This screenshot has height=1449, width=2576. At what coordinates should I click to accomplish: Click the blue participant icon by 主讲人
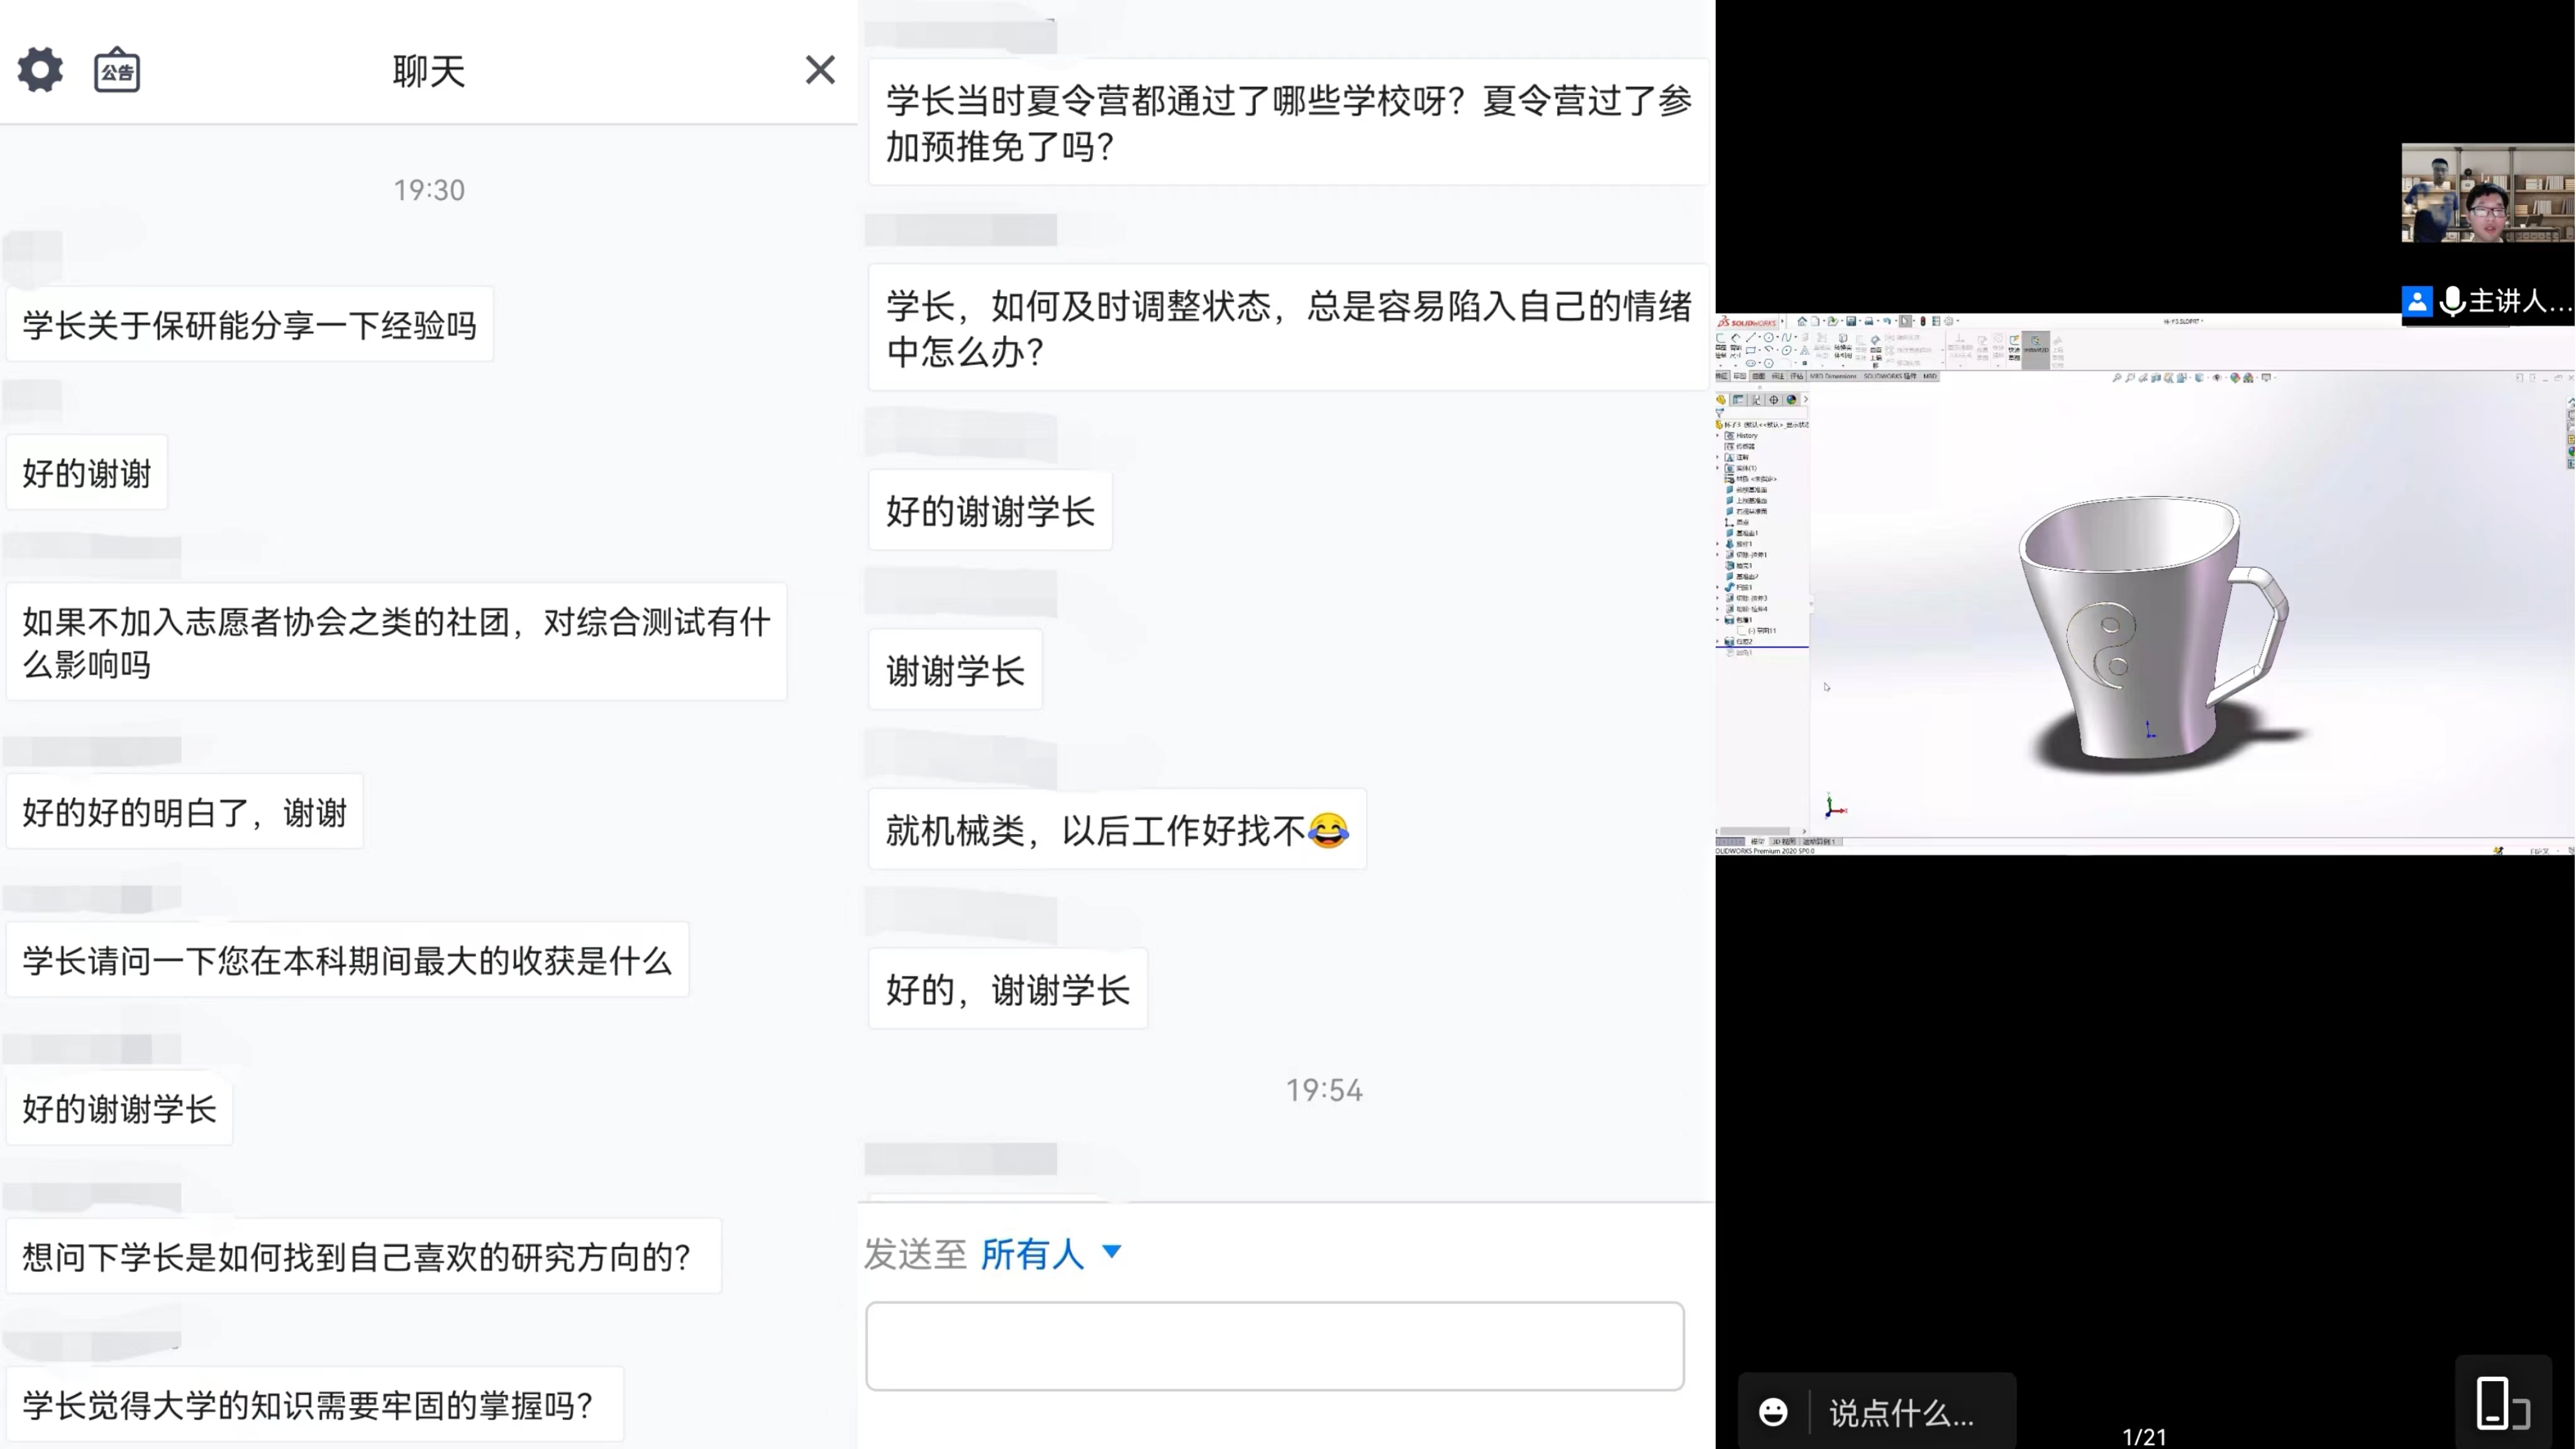2417,301
